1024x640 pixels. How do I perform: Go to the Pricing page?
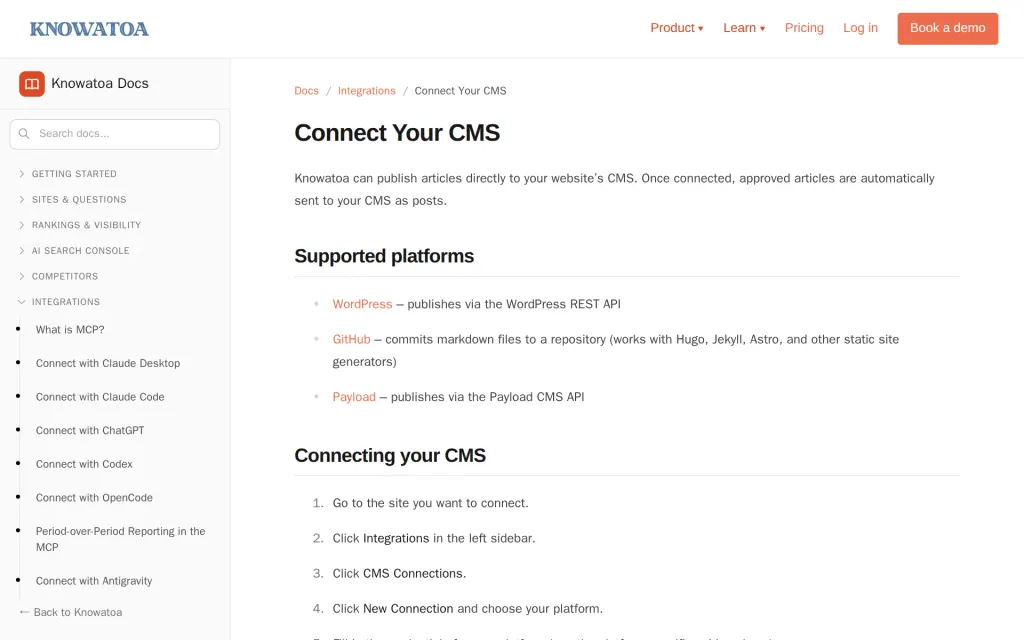point(804,28)
